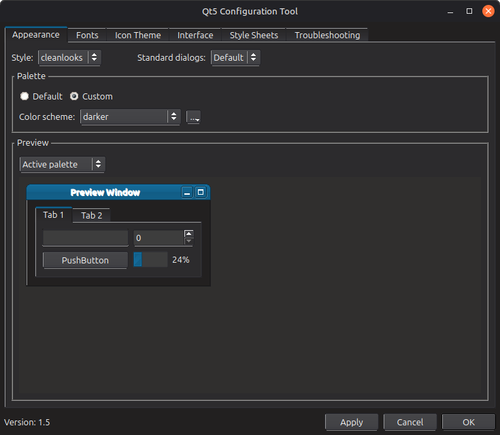Click the Preview Window maximize icon
The height and width of the screenshot is (435, 500).
pos(201,192)
